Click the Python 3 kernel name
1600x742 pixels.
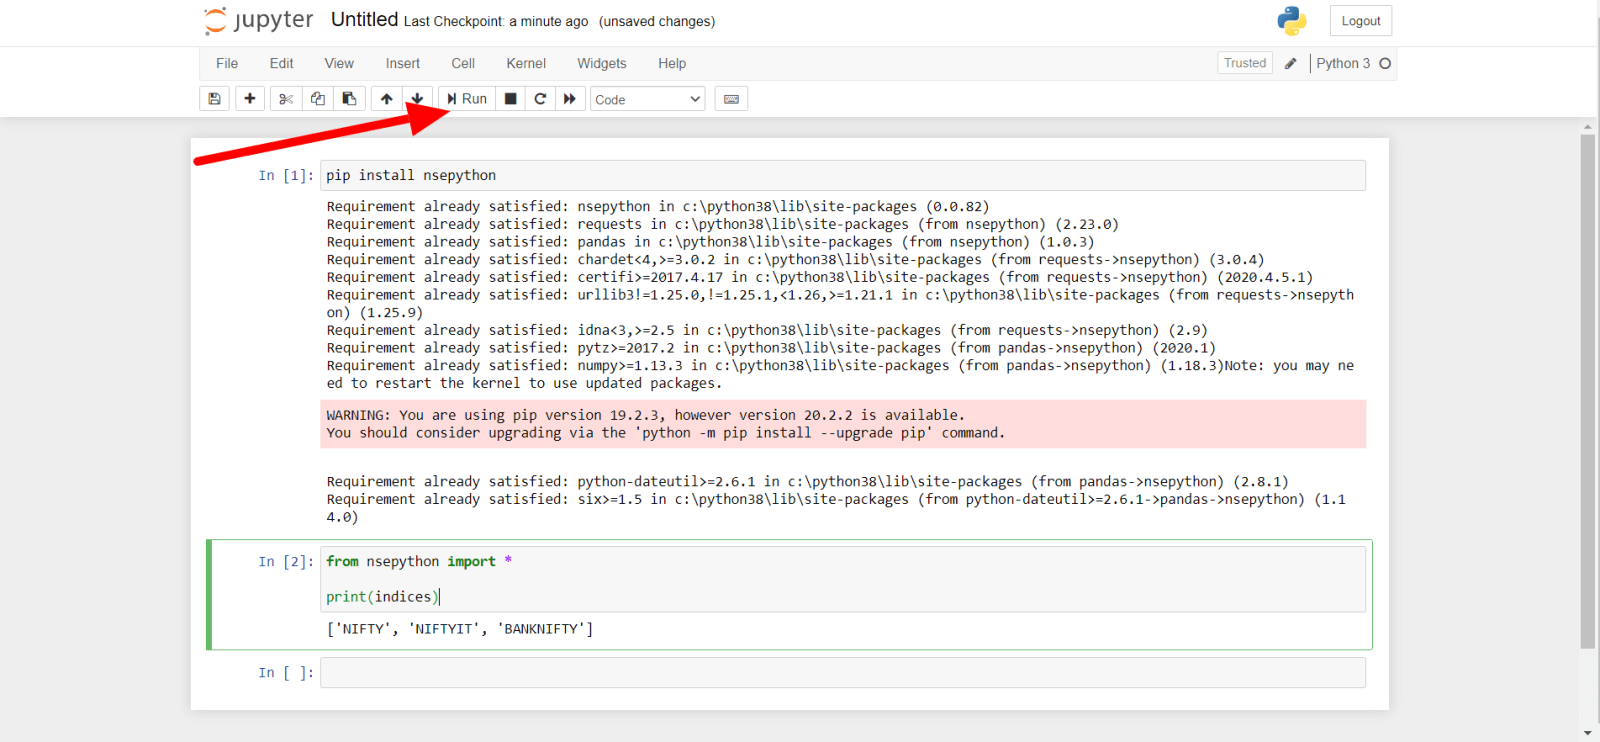[x=1343, y=63]
